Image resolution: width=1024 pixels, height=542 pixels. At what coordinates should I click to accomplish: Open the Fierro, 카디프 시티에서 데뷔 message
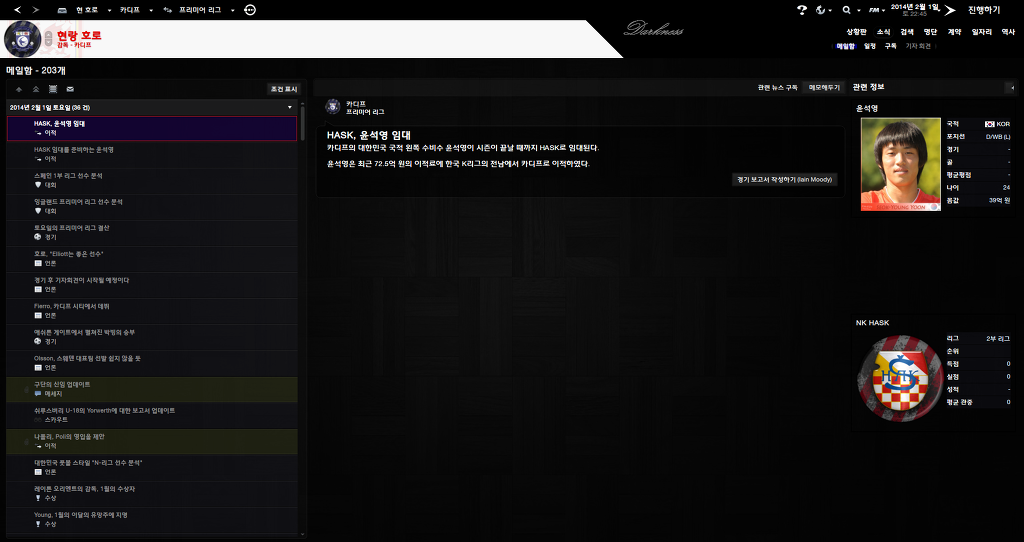point(152,311)
